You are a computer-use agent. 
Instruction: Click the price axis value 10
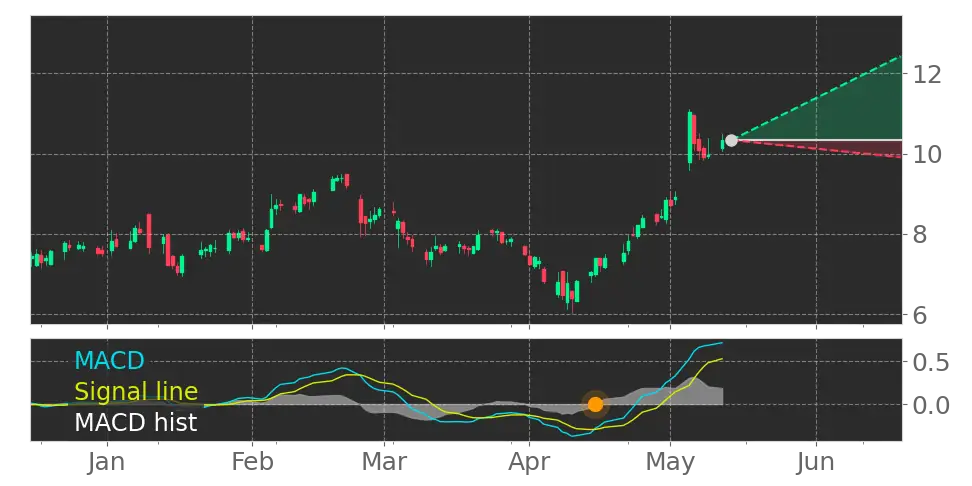coord(927,154)
